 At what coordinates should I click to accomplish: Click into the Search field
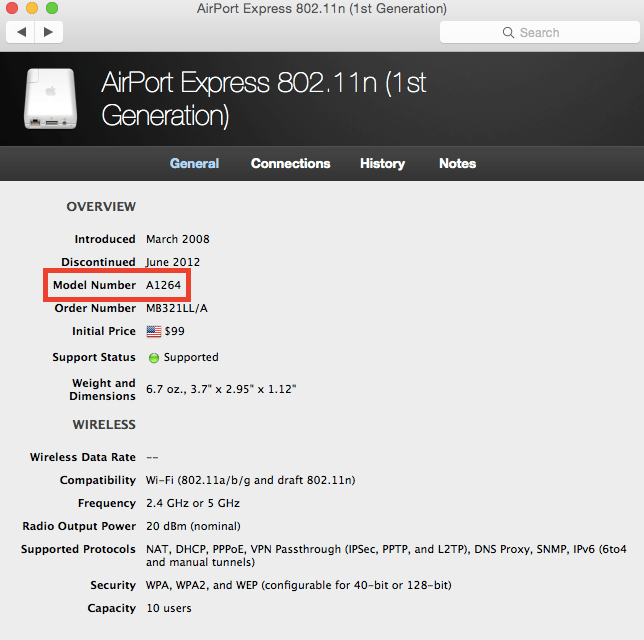pos(539,32)
